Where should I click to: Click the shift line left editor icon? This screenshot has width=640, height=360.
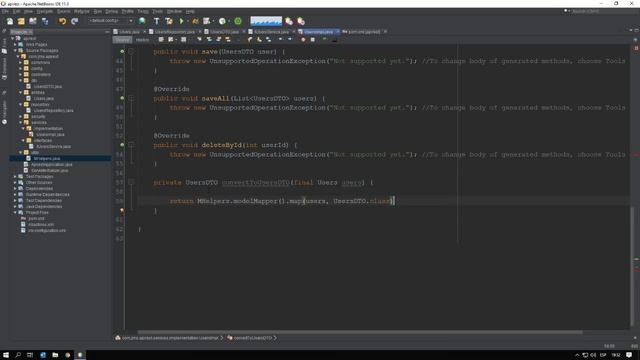tap(280, 40)
